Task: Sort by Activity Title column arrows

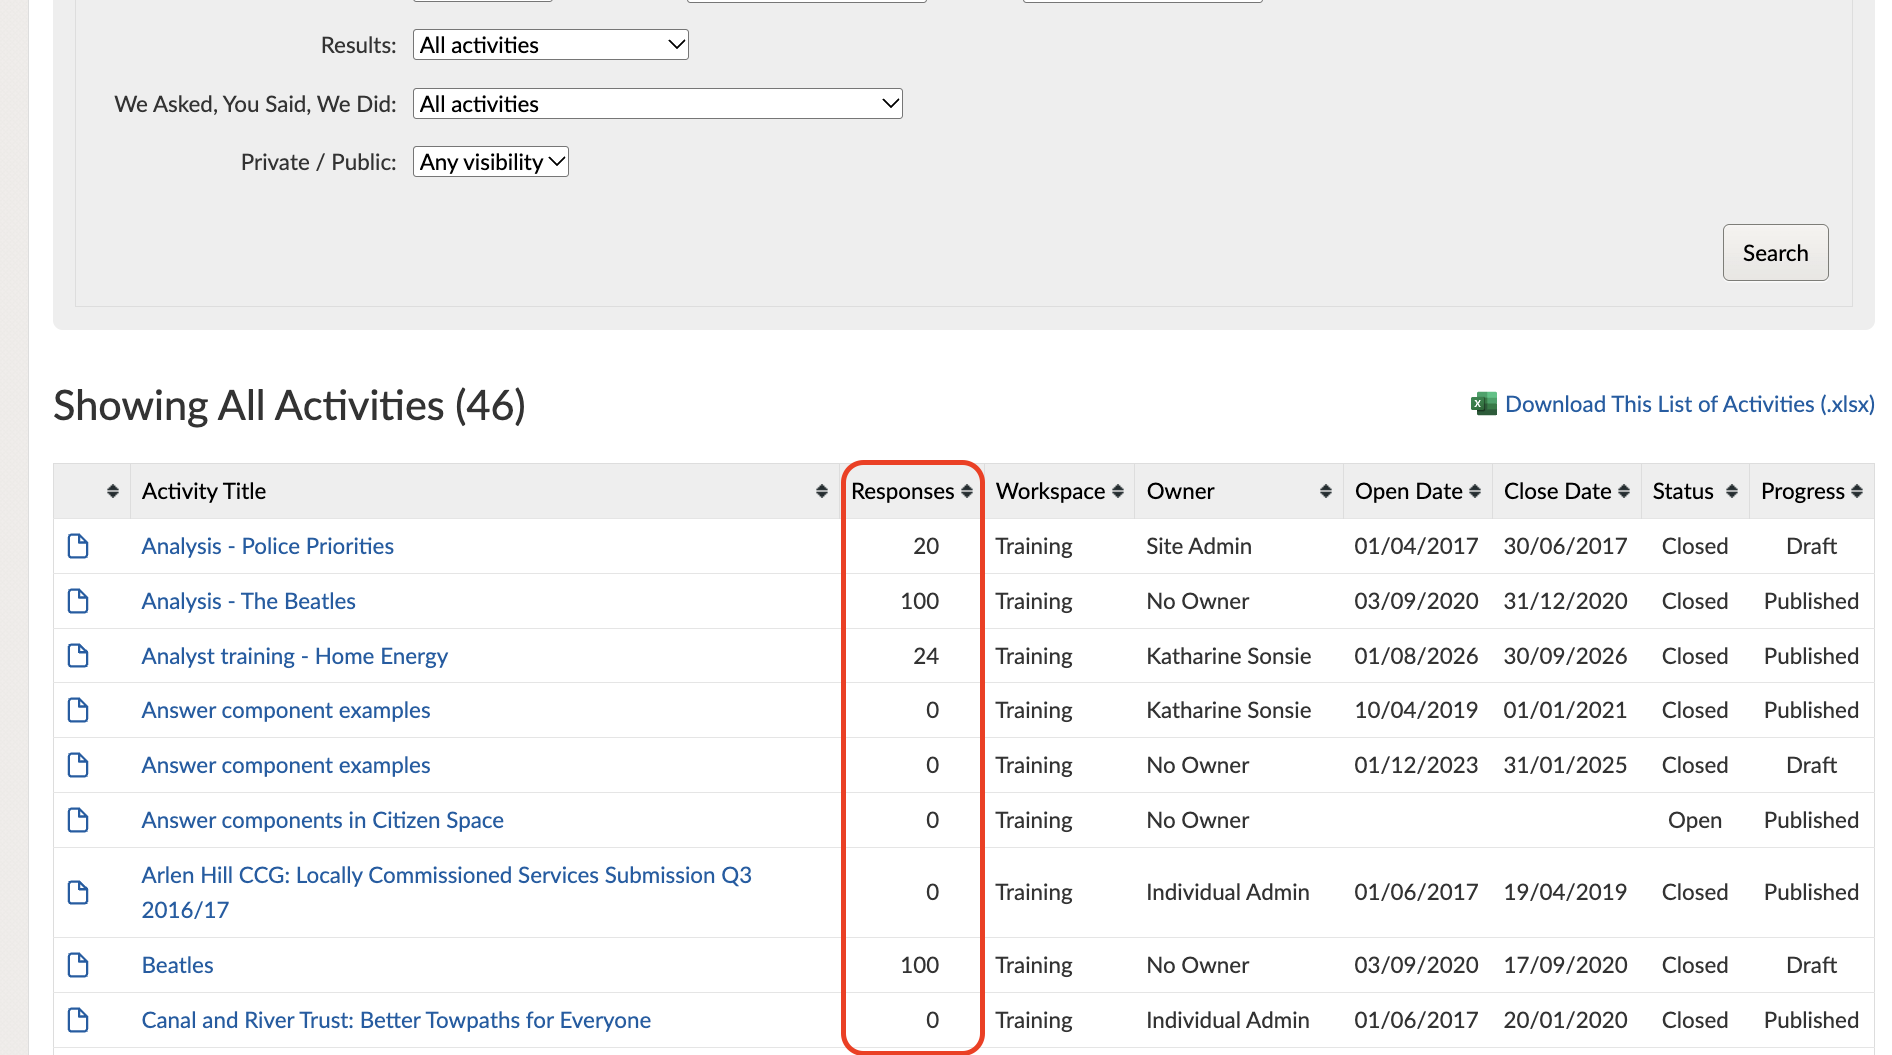Action: click(822, 491)
